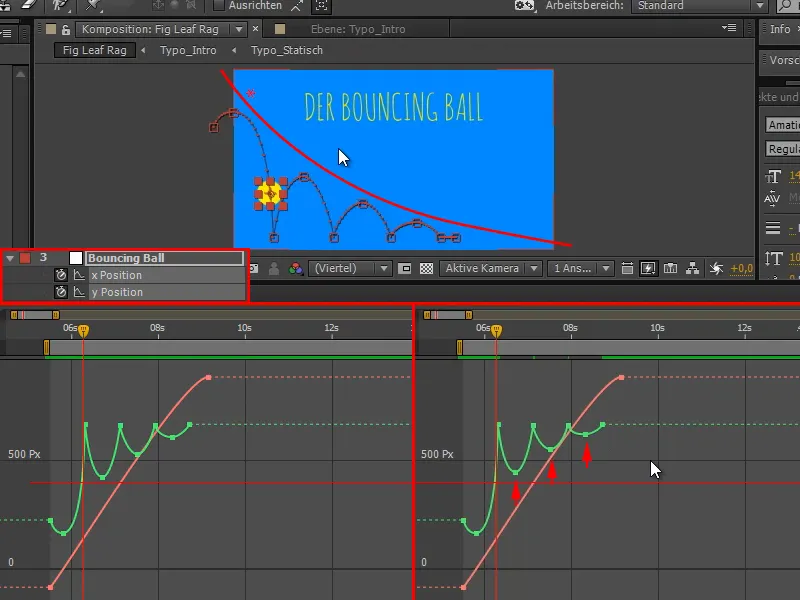Open the graph editor icon in timeline toolbar
Screen dimensions: 800x600
coord(670,268)
